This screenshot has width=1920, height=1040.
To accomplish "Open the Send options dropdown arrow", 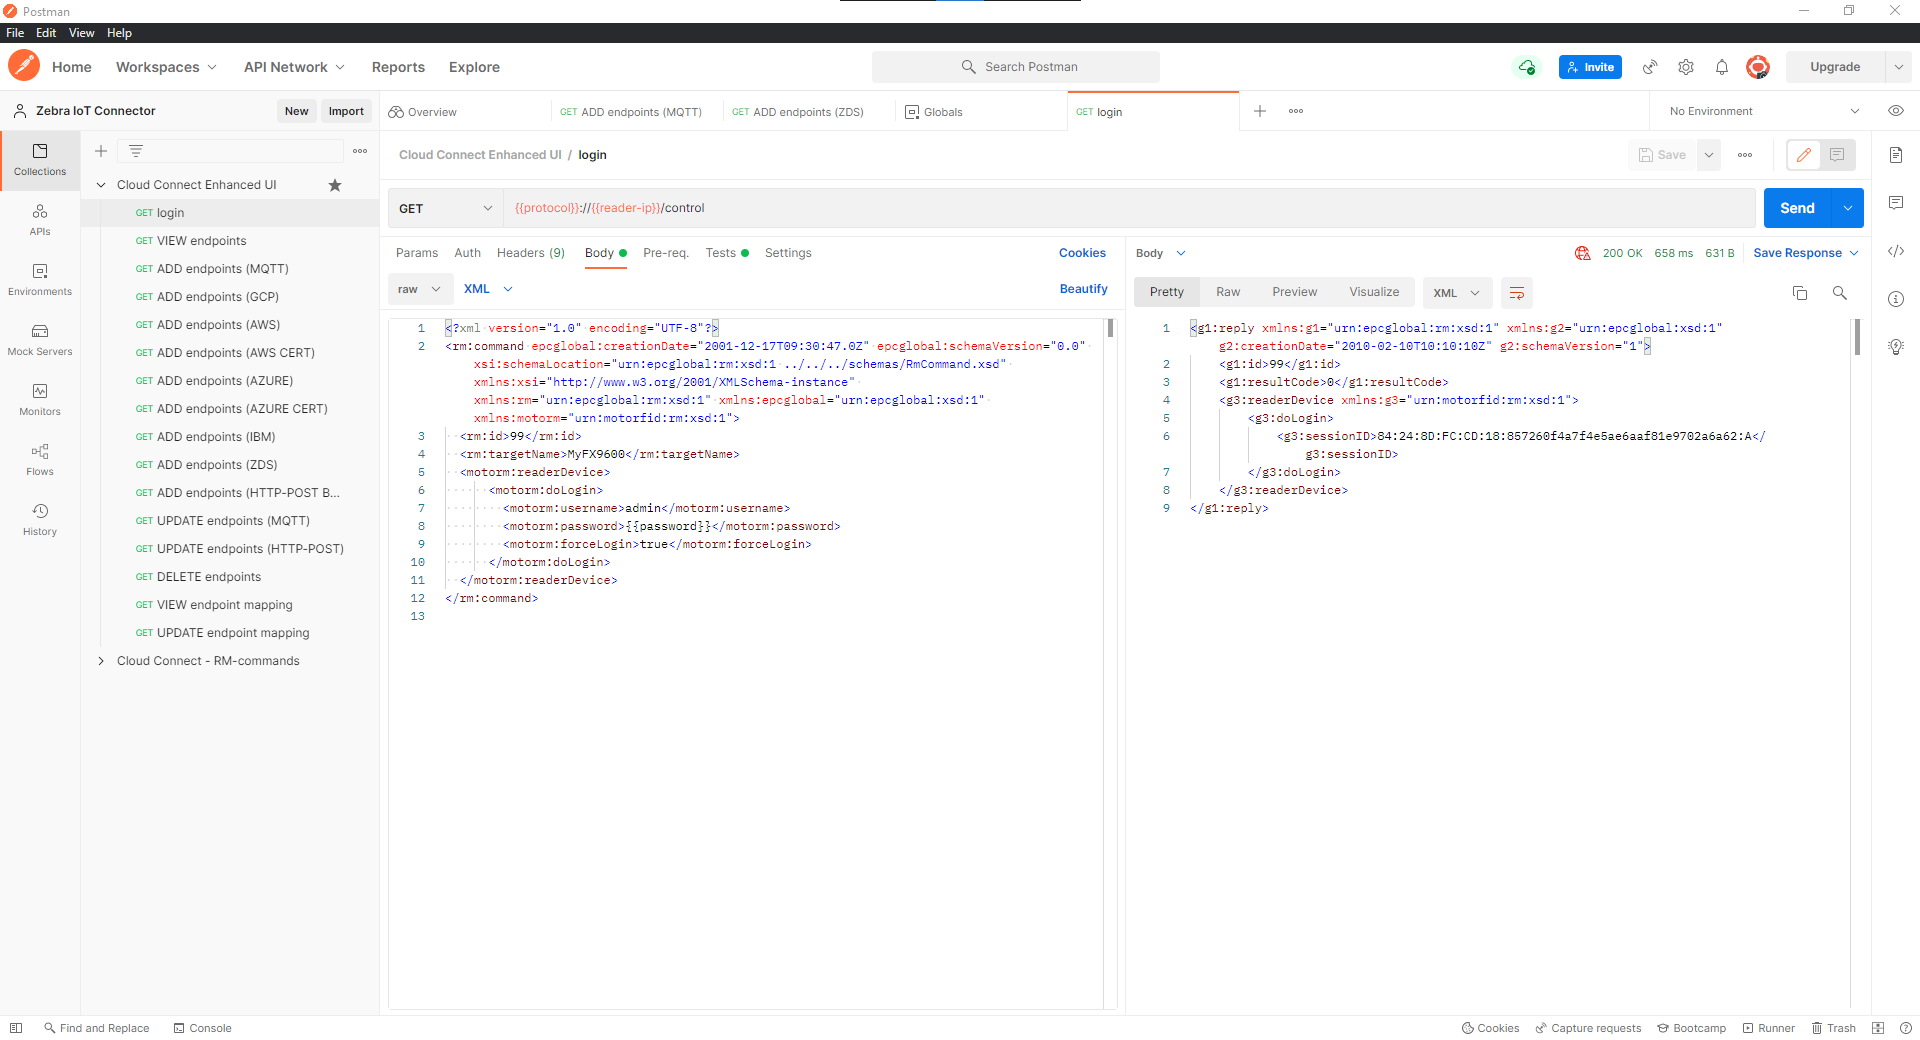I will [1848, 208].
